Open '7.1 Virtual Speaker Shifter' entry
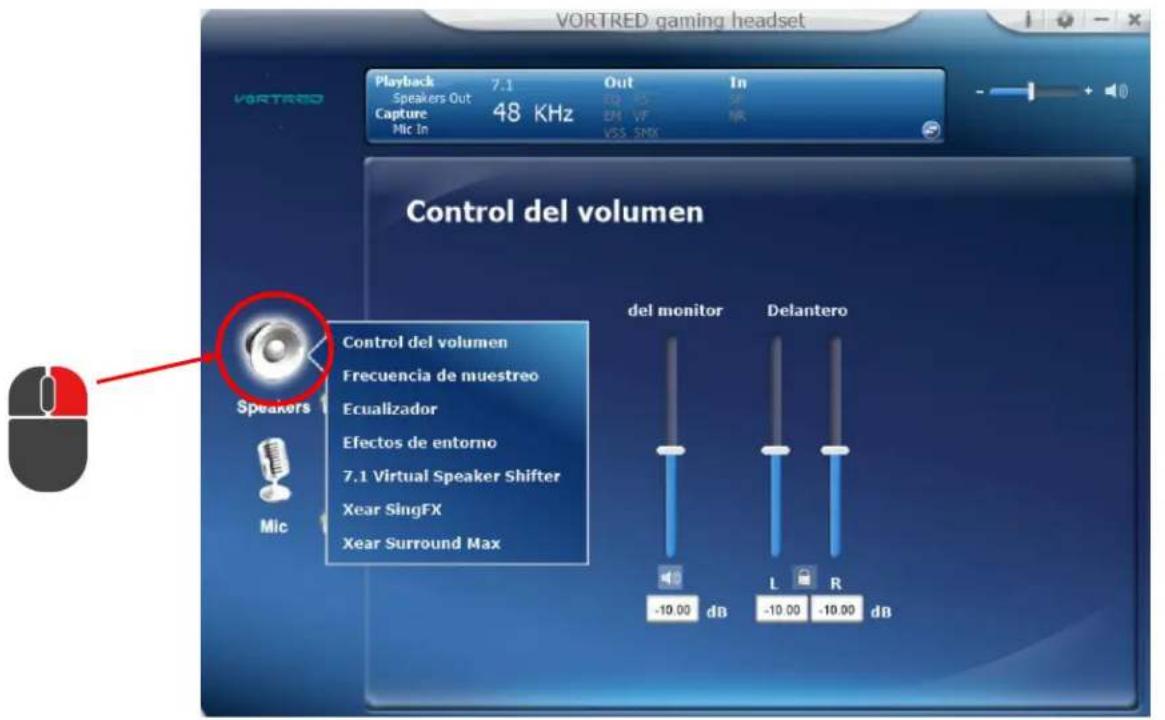The height and width of the screenshot is (720, 1165). pos(451,476)
